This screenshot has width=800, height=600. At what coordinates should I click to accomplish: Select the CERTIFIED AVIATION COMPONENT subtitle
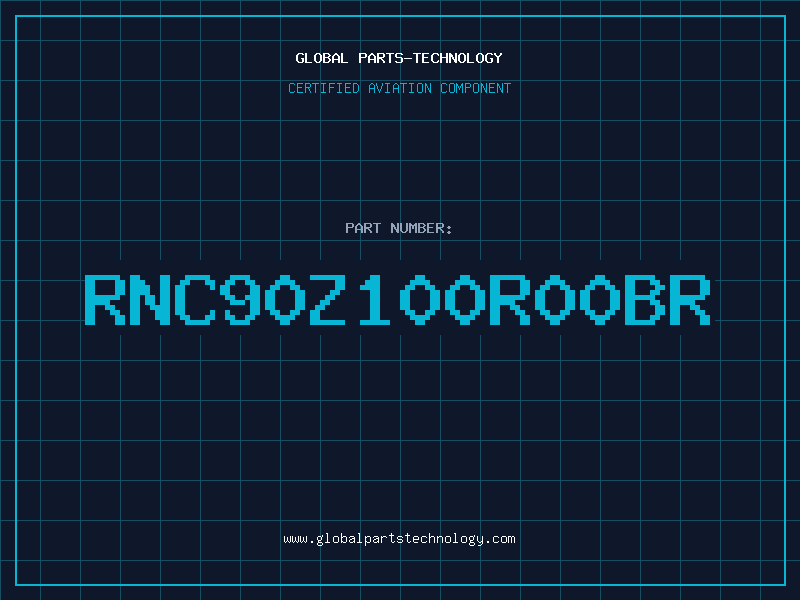pyautogui.click(x=399, y=88)
